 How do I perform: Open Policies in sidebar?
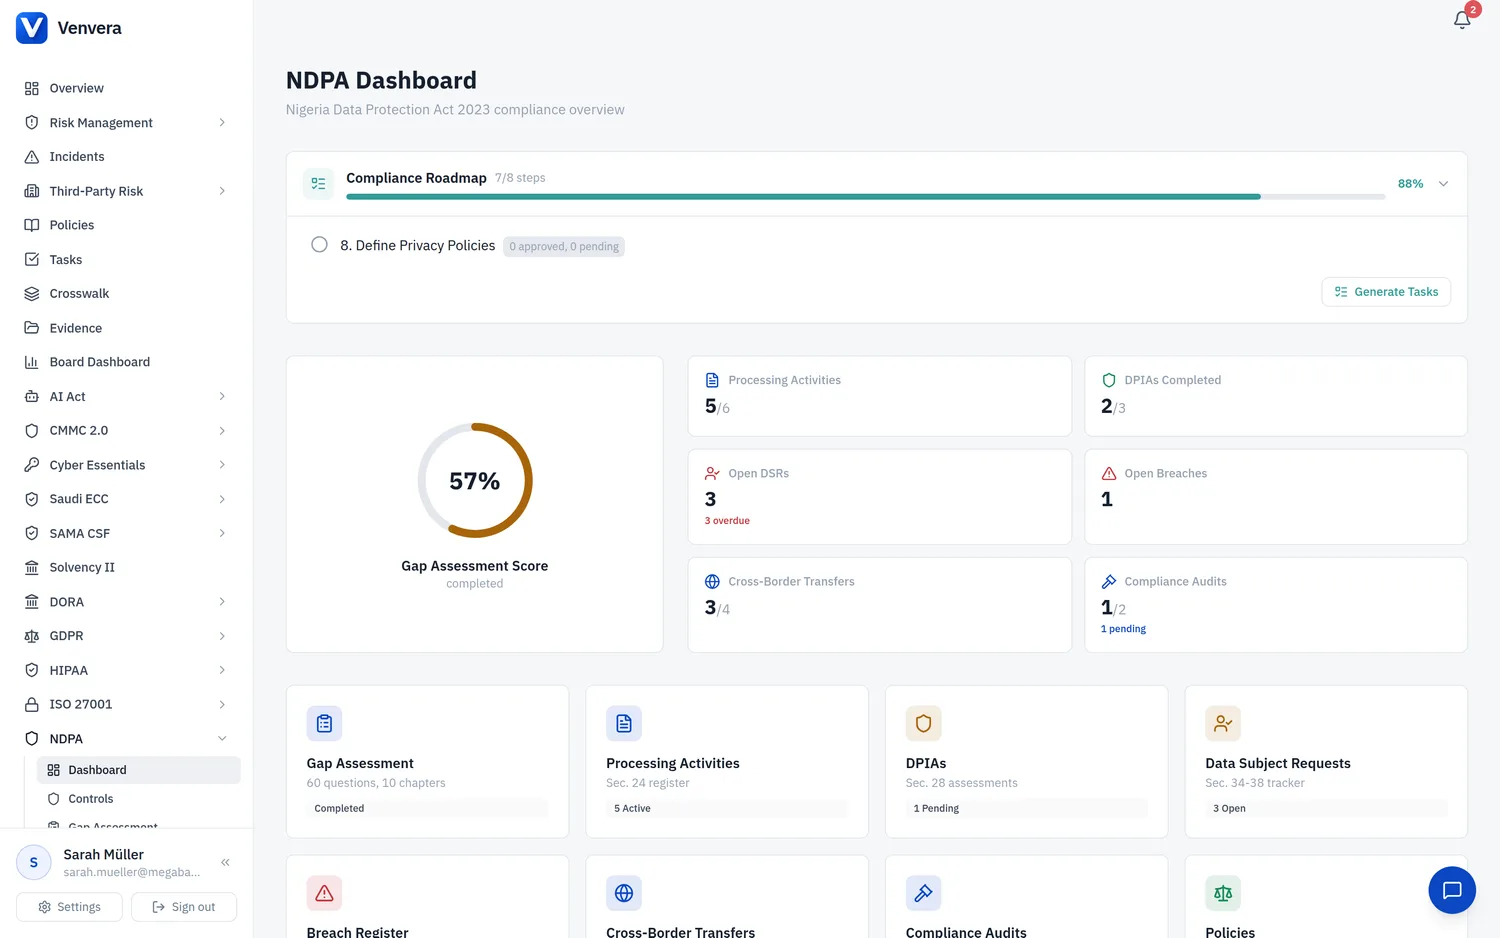click(x=128, y=225)
